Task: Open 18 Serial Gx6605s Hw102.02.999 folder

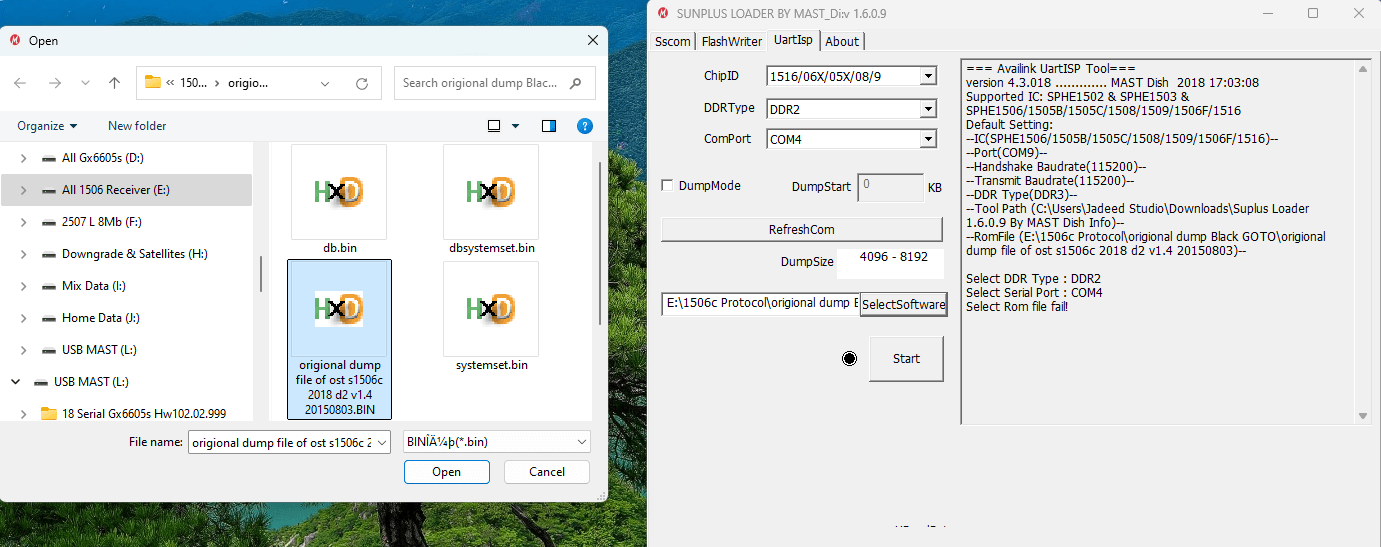Action: coord(134,414)
